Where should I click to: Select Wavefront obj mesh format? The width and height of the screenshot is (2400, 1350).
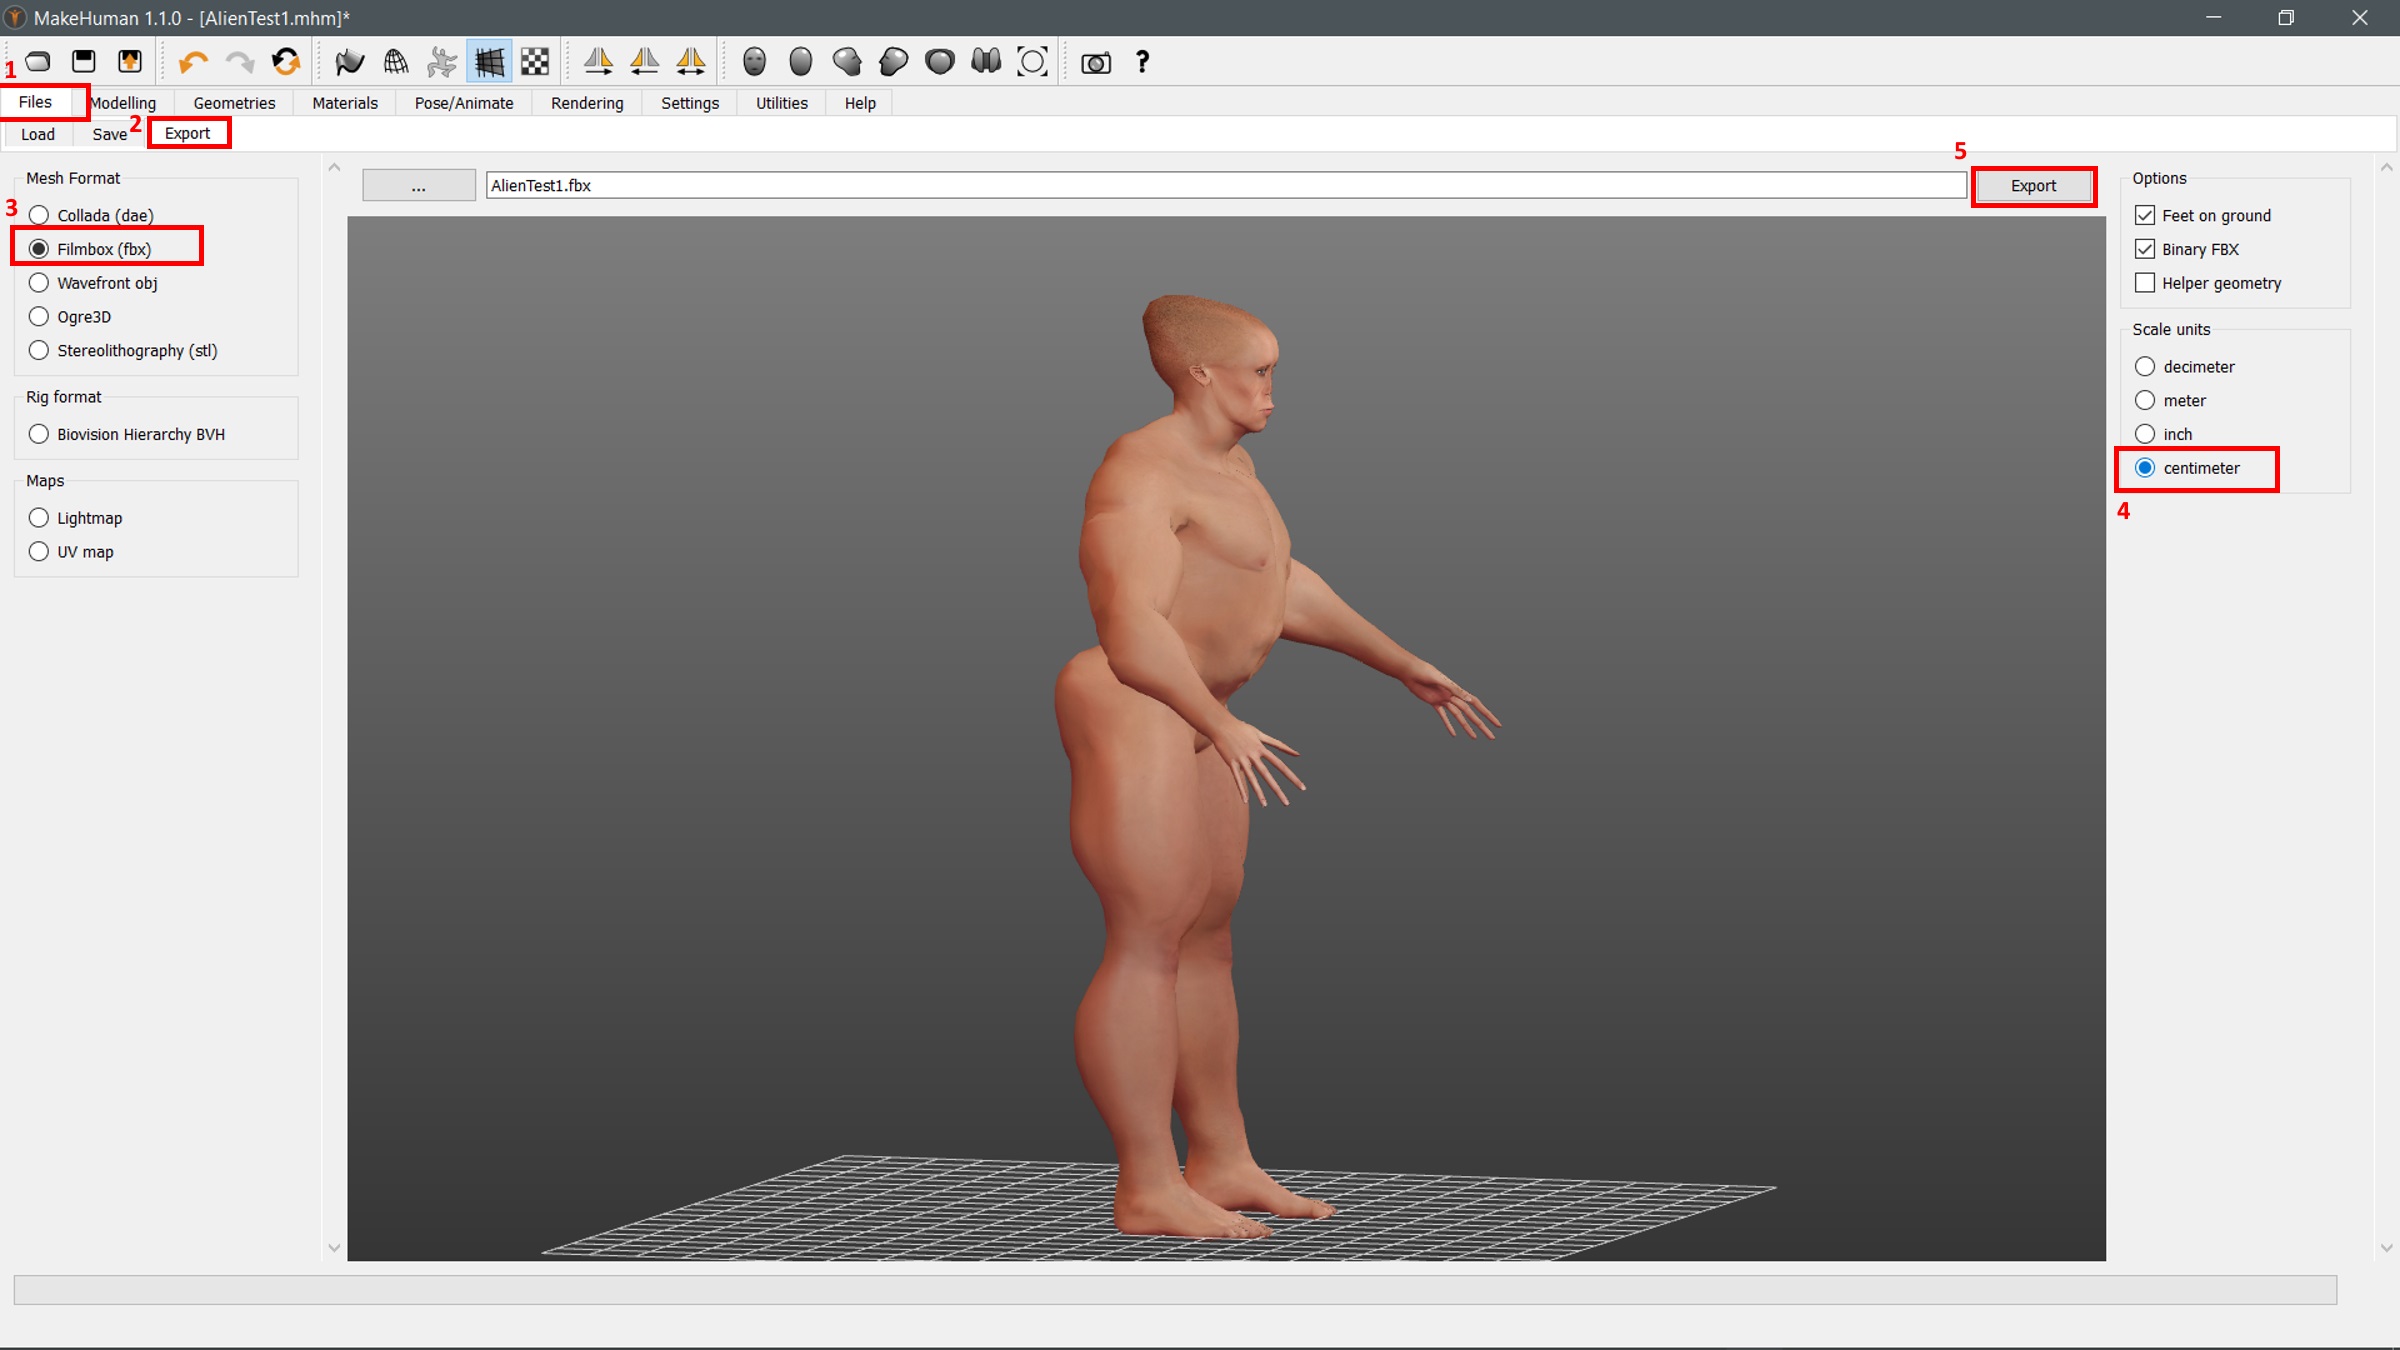tap(93, 283)
